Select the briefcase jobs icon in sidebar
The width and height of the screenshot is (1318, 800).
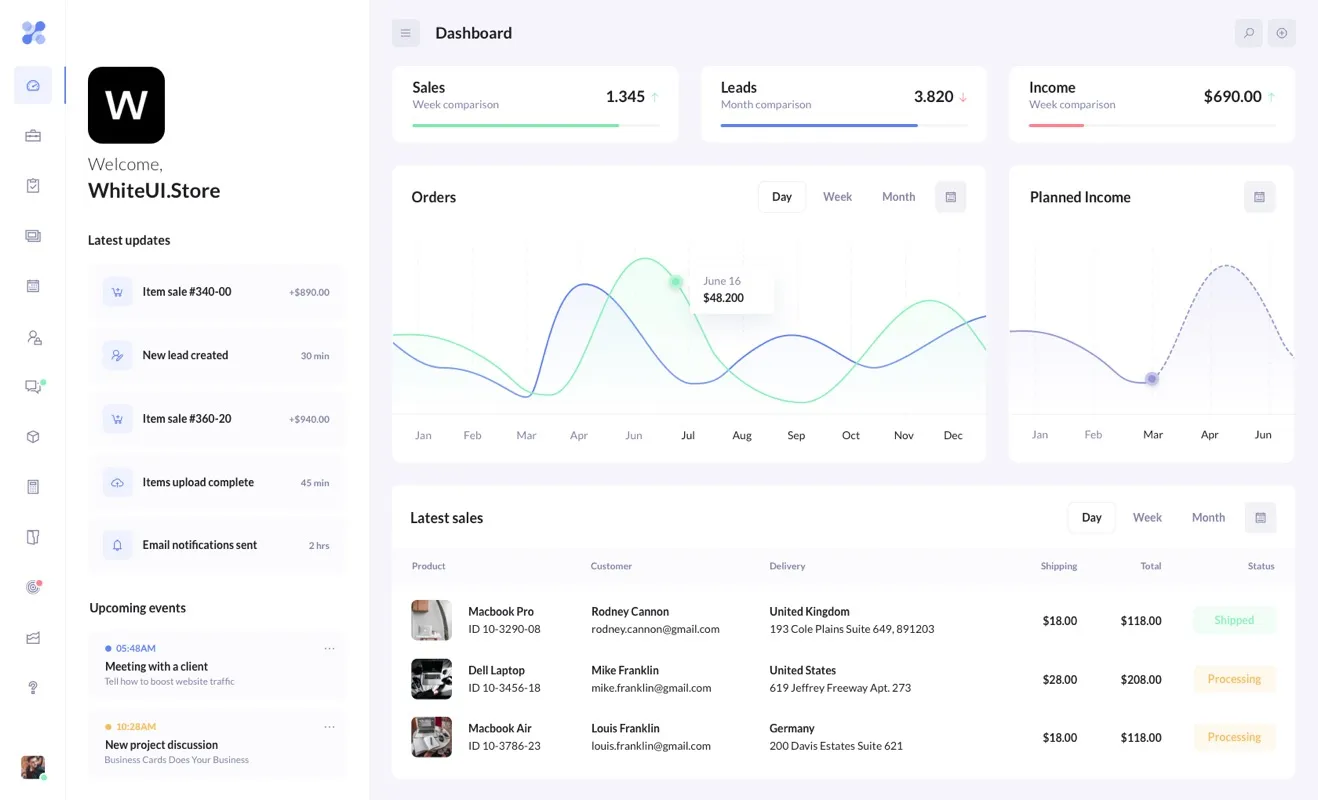tap(33, 135)
